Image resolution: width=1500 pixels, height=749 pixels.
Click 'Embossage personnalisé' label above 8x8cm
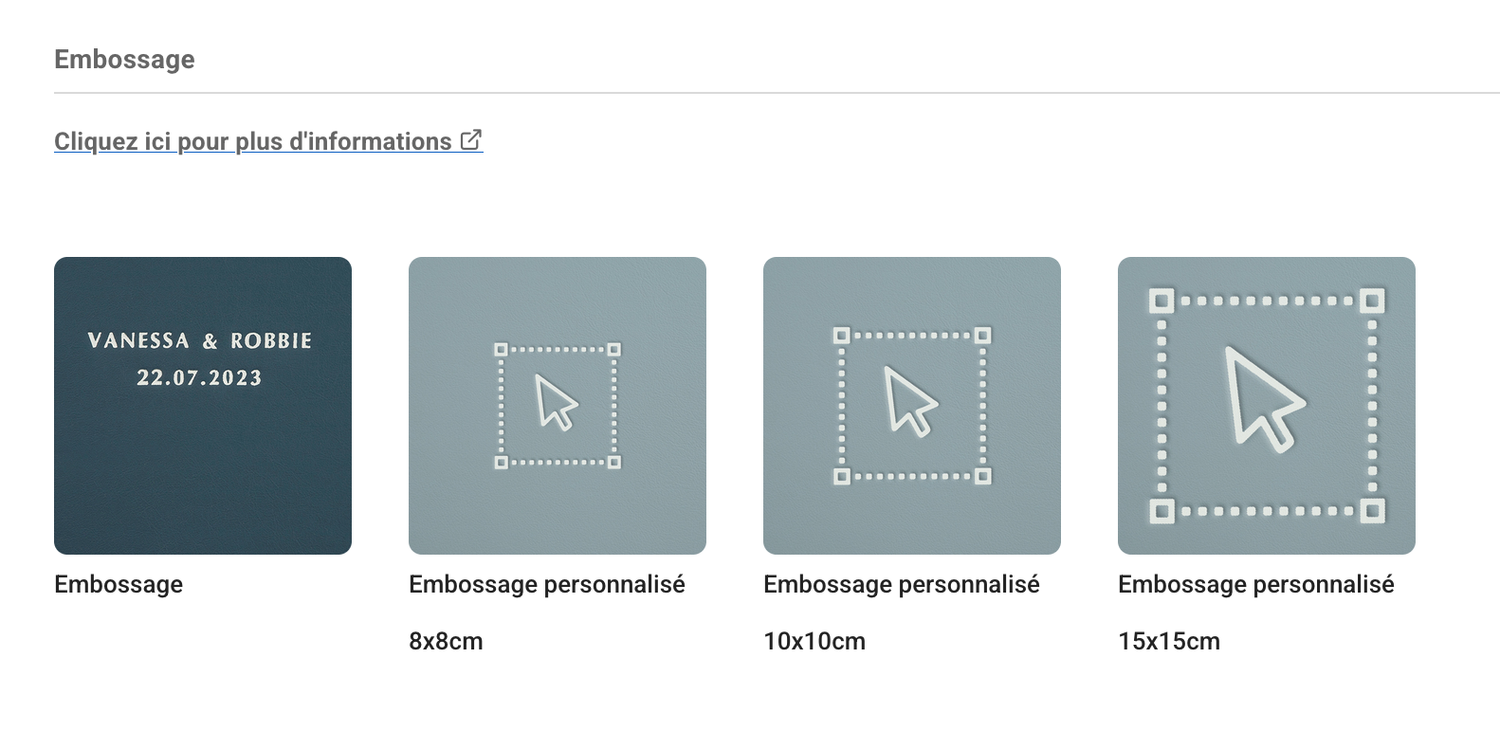(547, 584)
